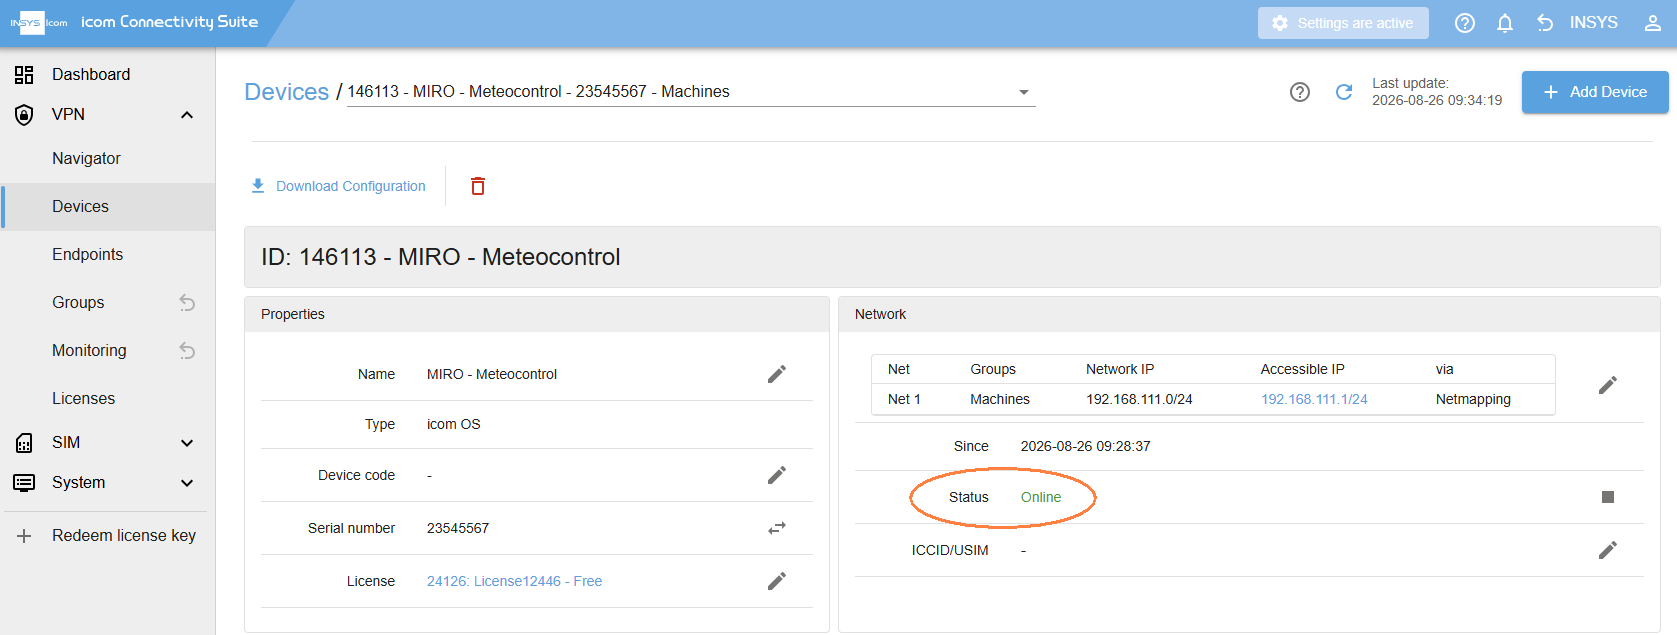Screen dimensions: 1677x635
Task: Click the Online status text
Action: tap(1041, 497)
